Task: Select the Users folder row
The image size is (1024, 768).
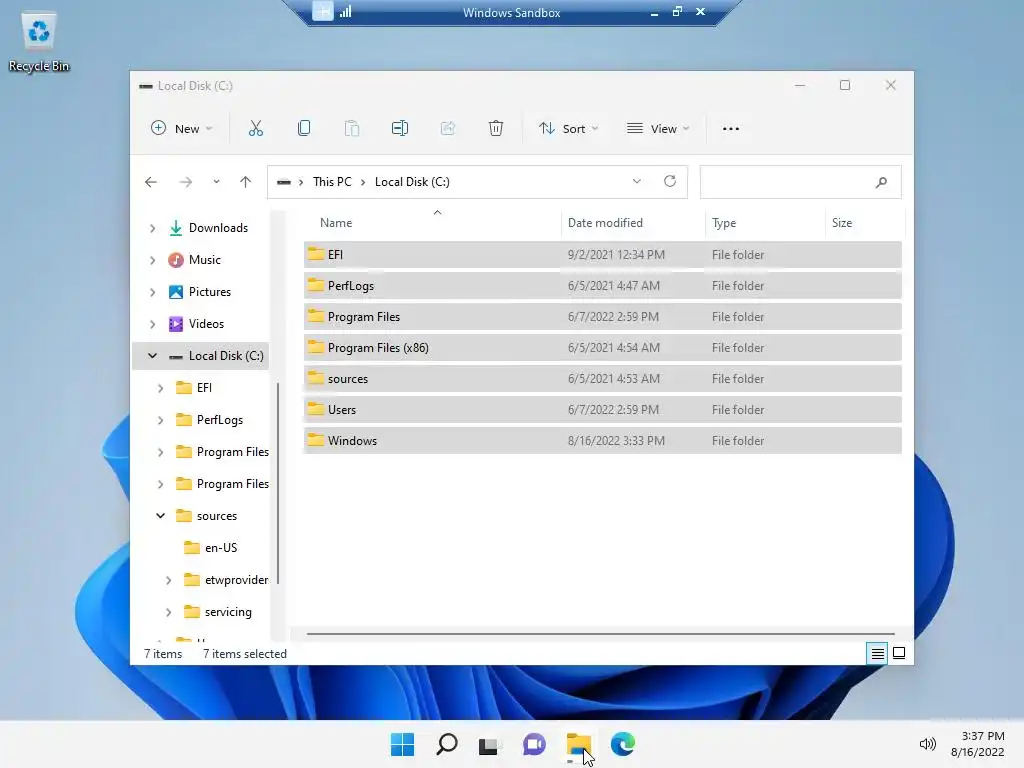Action: point(602,410)
